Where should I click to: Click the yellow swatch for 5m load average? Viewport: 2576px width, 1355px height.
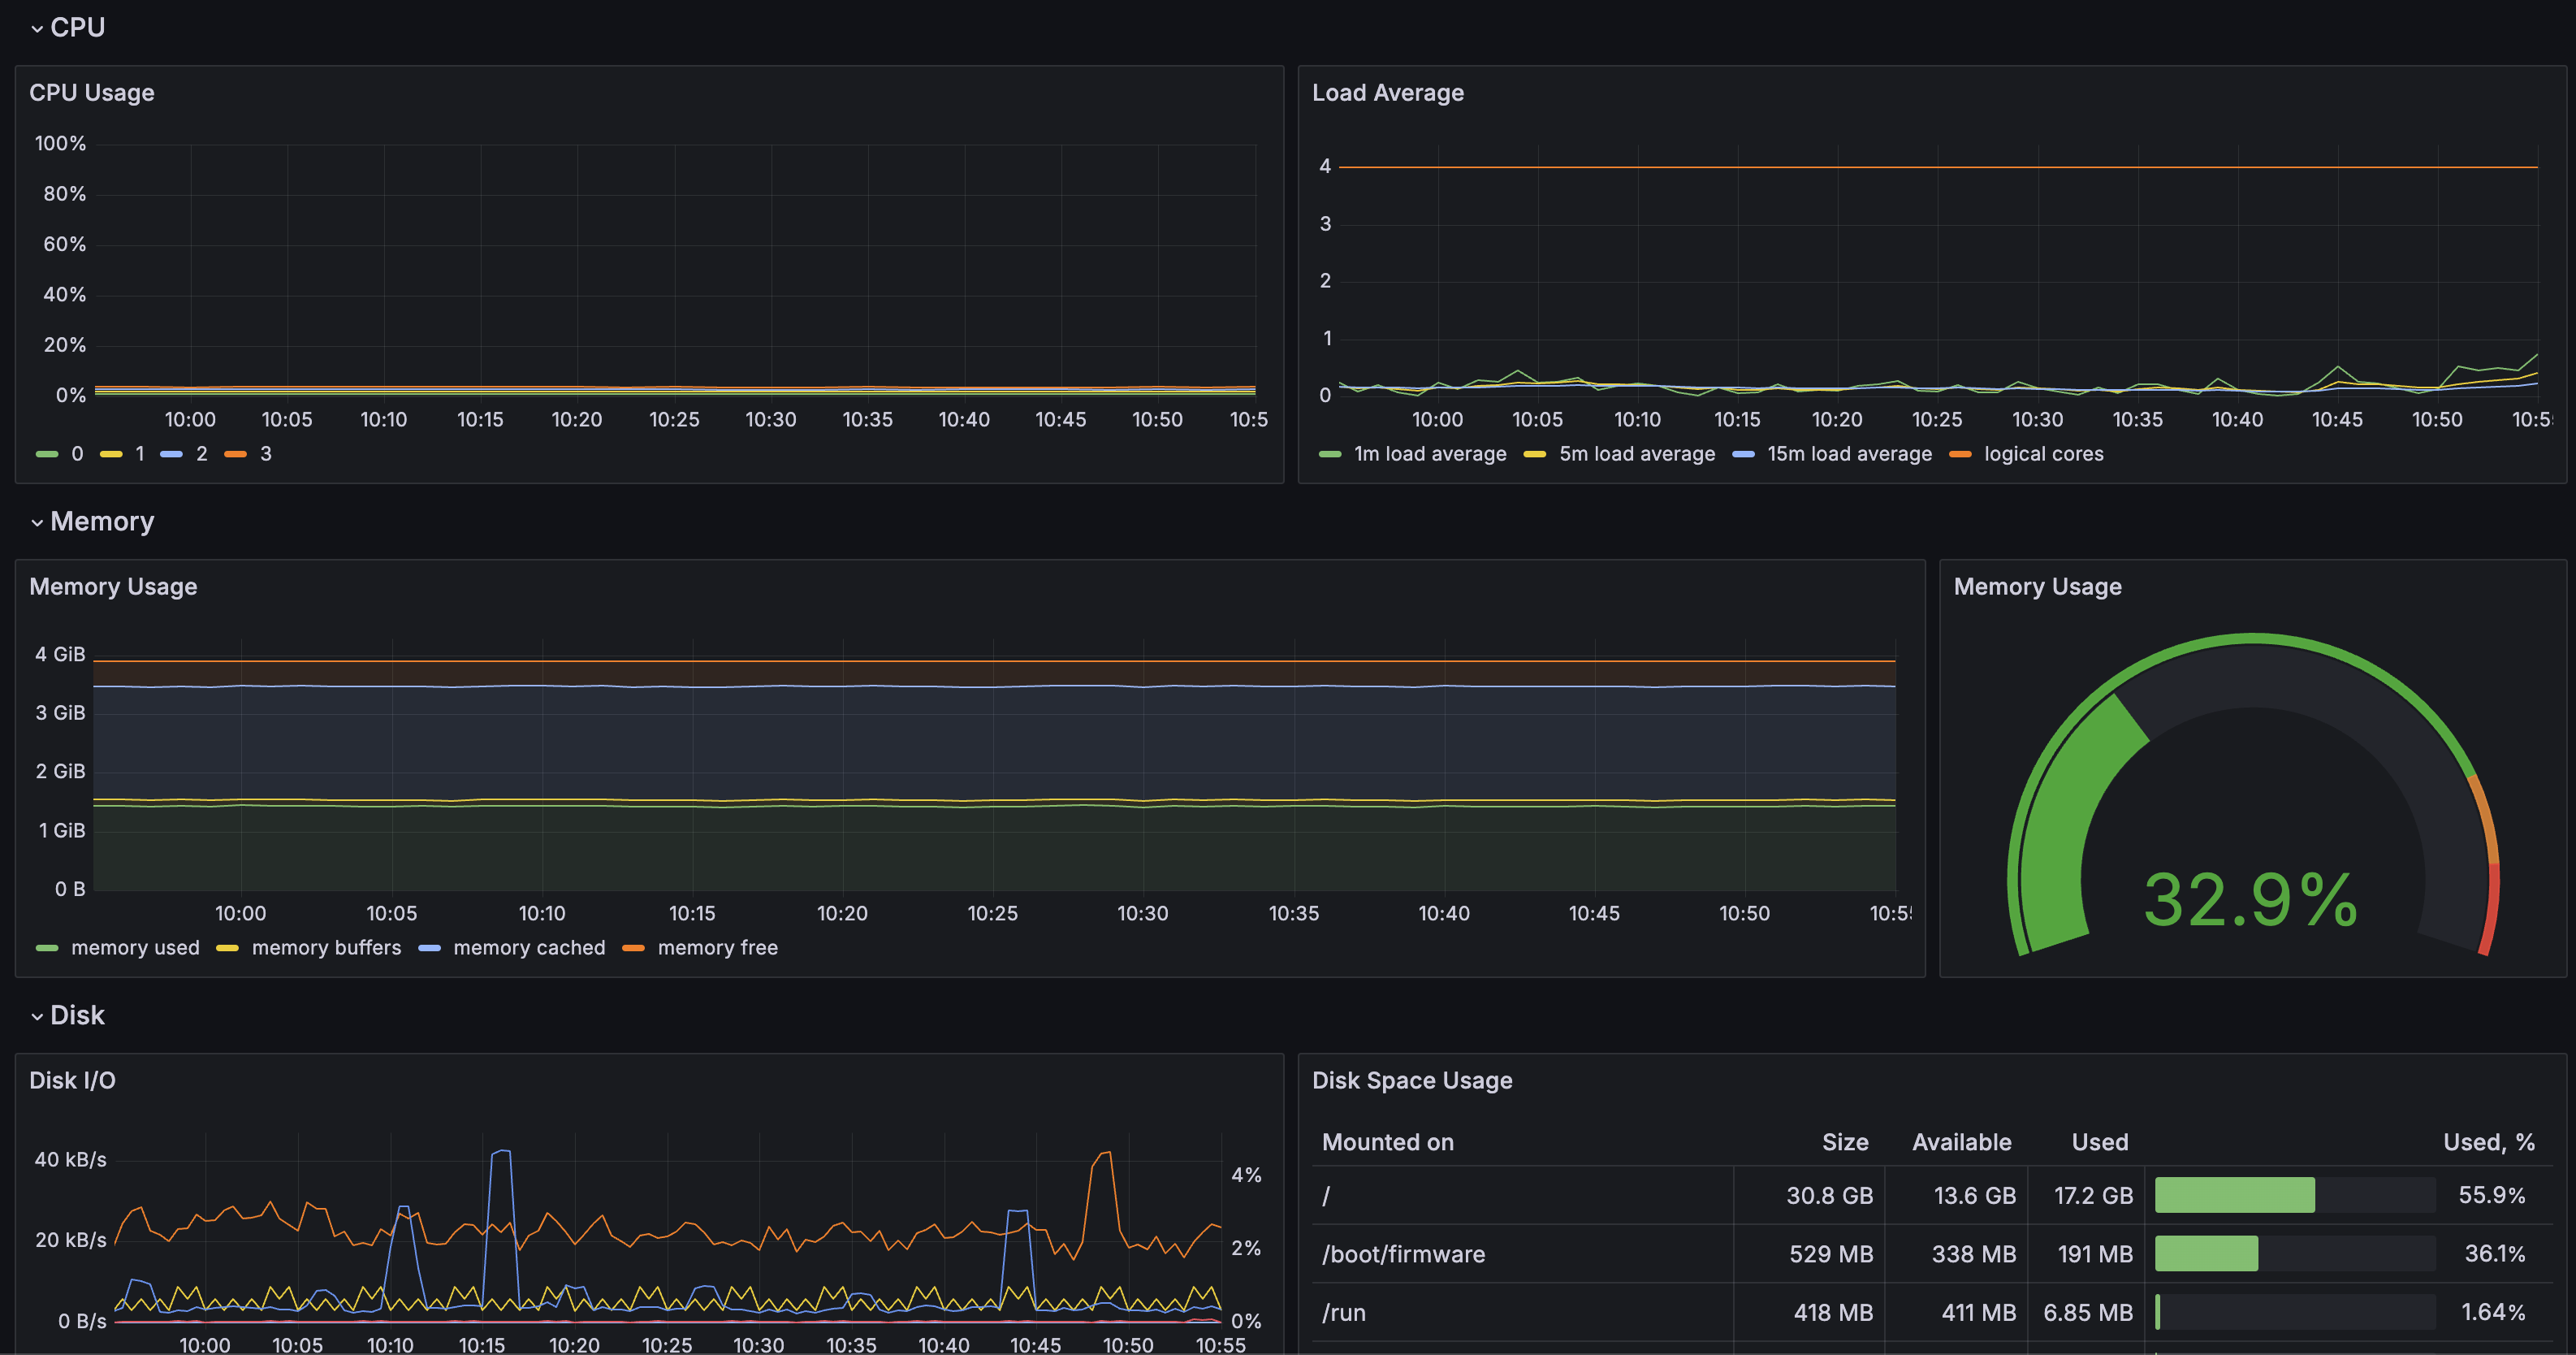pos(1535,454)
